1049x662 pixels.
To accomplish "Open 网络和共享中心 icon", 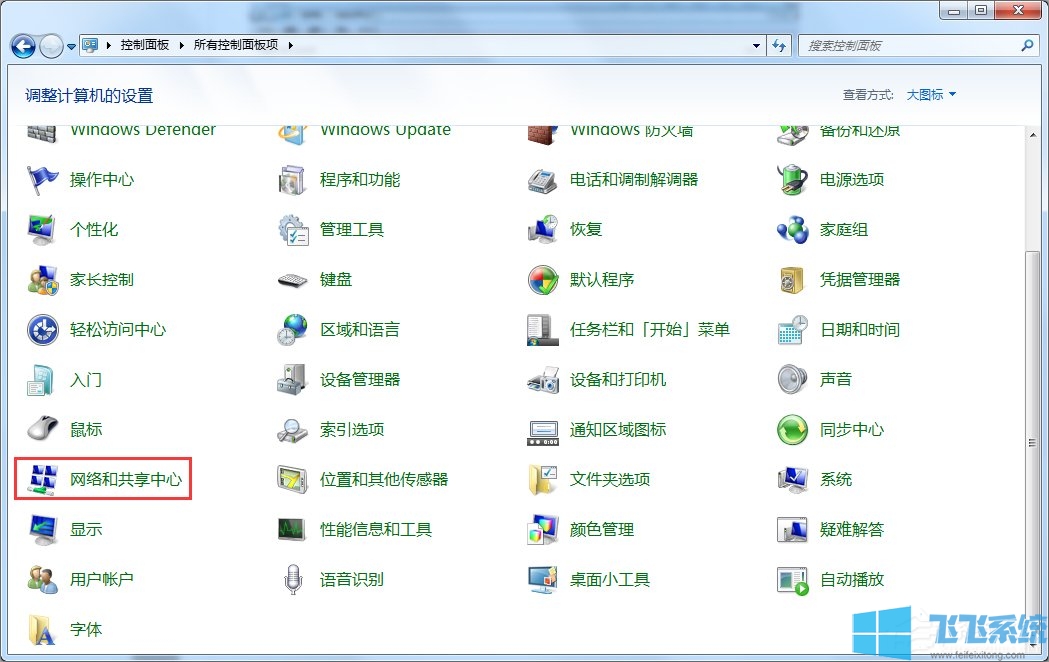I will pyautogui.click(x=42, y=480).
